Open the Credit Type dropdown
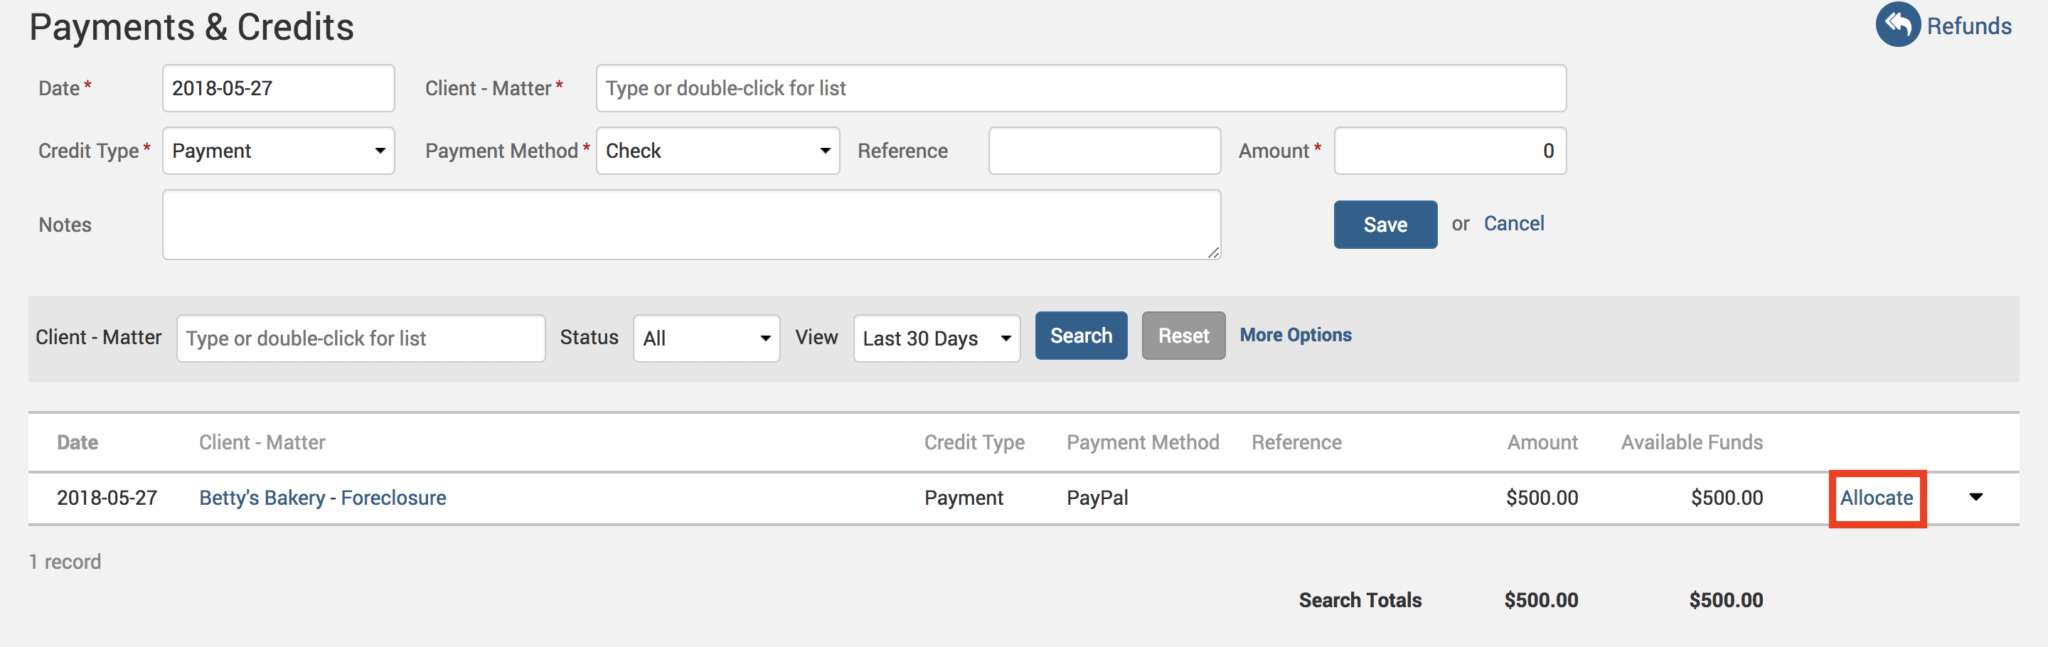The height and width of the screenshot is (647, 2048). [x=278, y=151]
